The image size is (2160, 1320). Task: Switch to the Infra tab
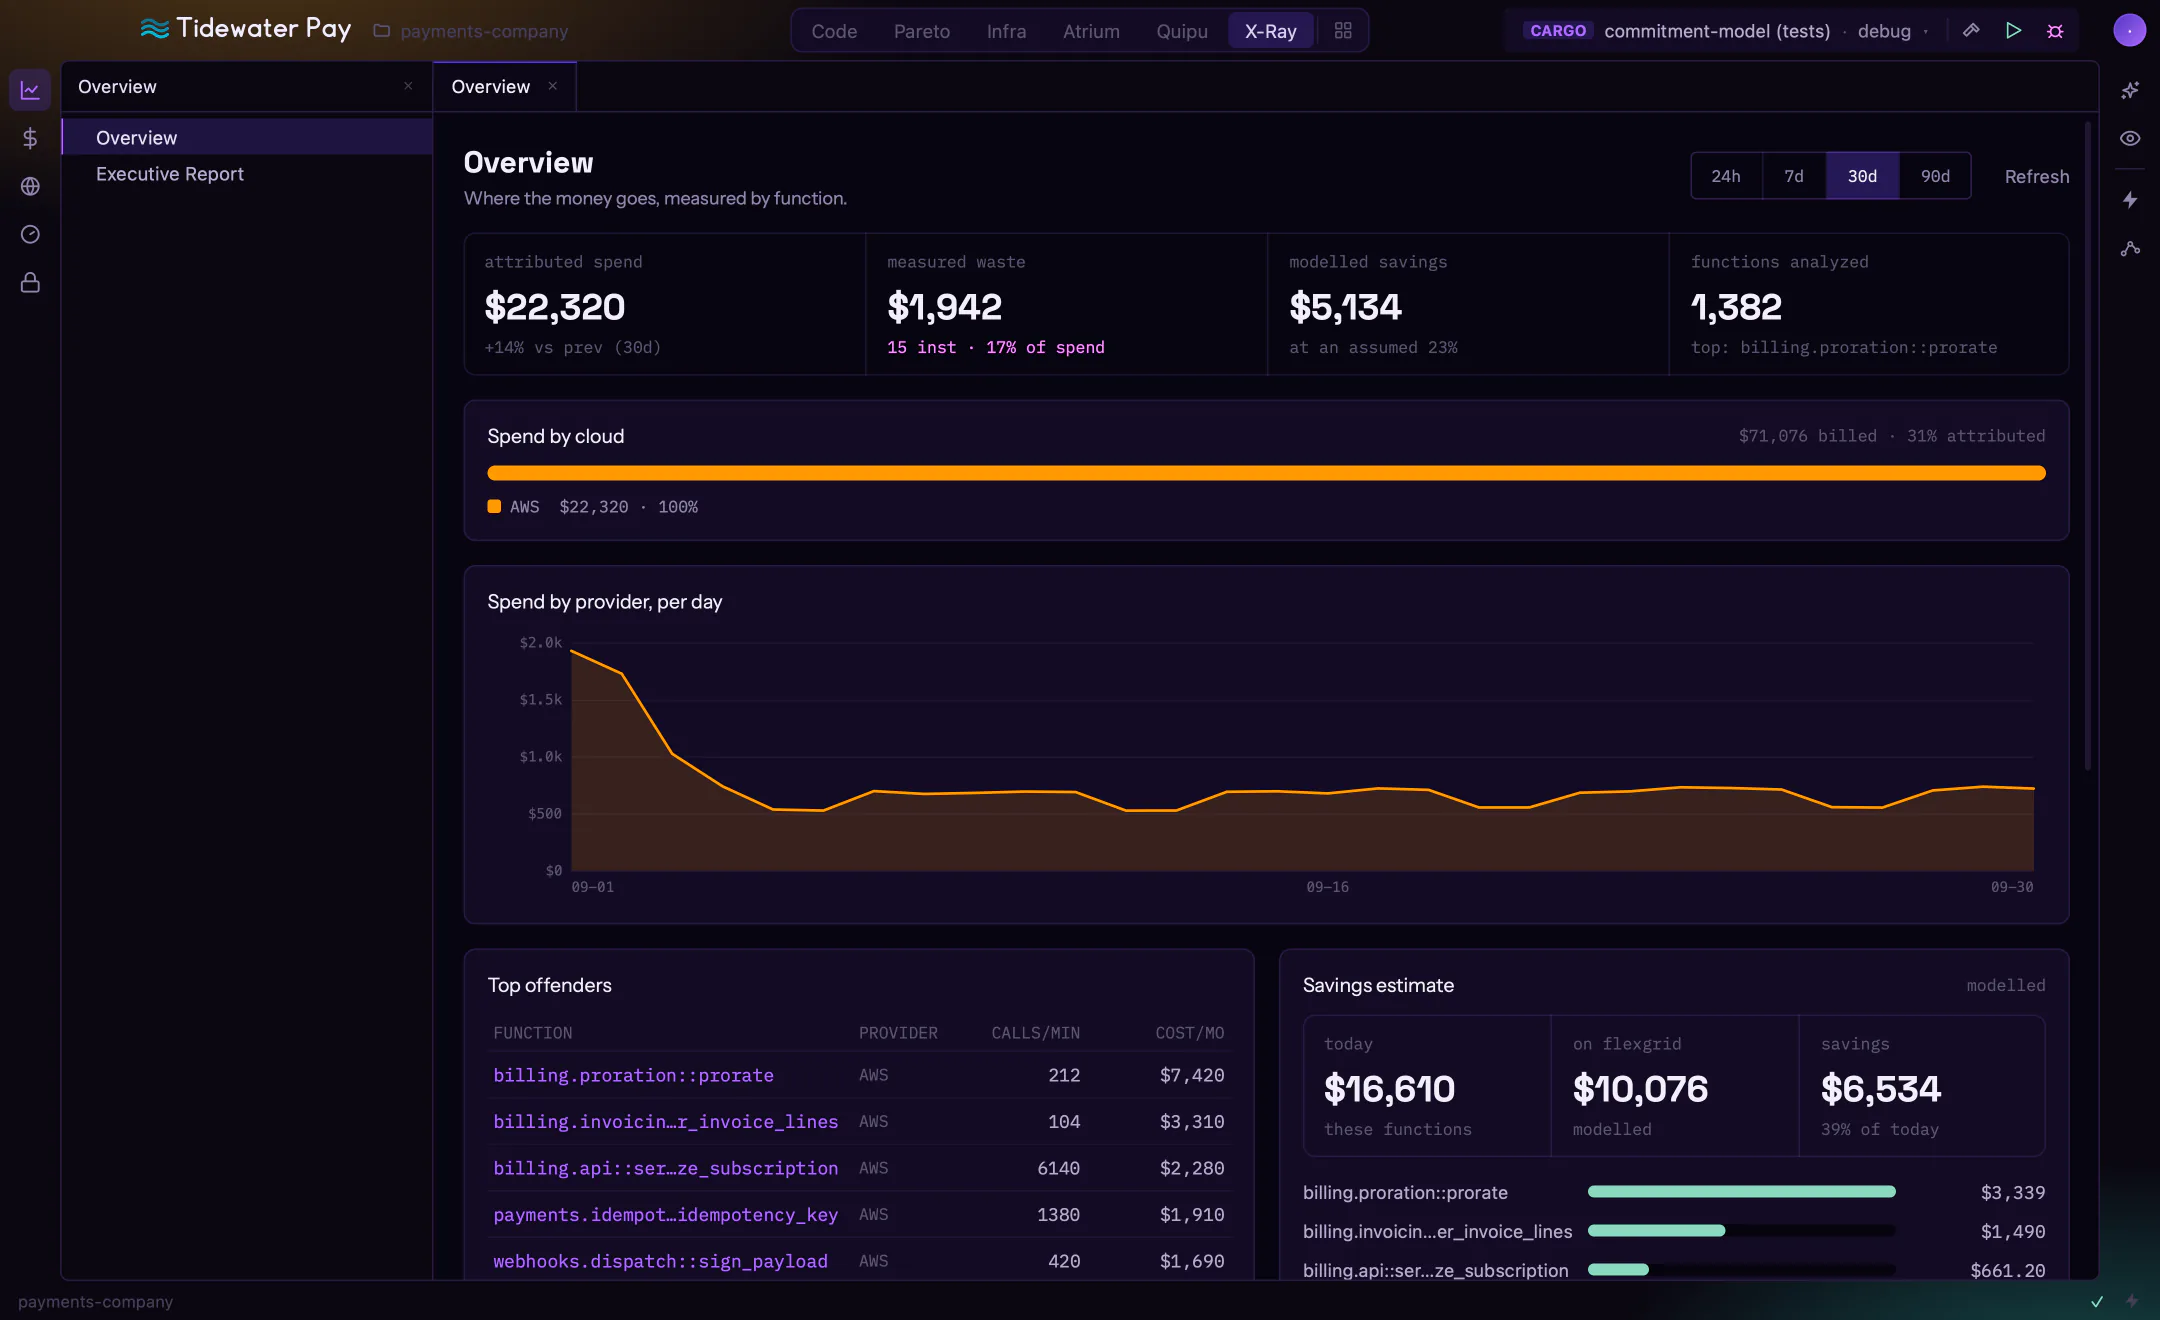coord(1006,31)
